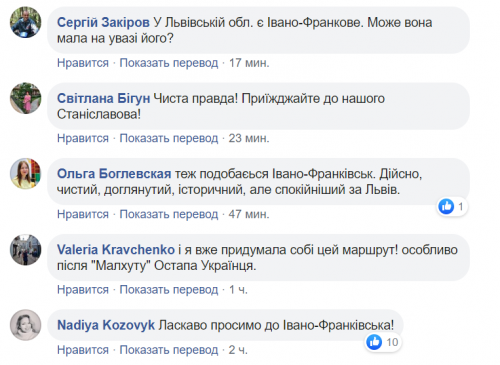Open the Nadiya Kozovyk name link
This screenshot has width=500, height=365.
click(106, 325)
